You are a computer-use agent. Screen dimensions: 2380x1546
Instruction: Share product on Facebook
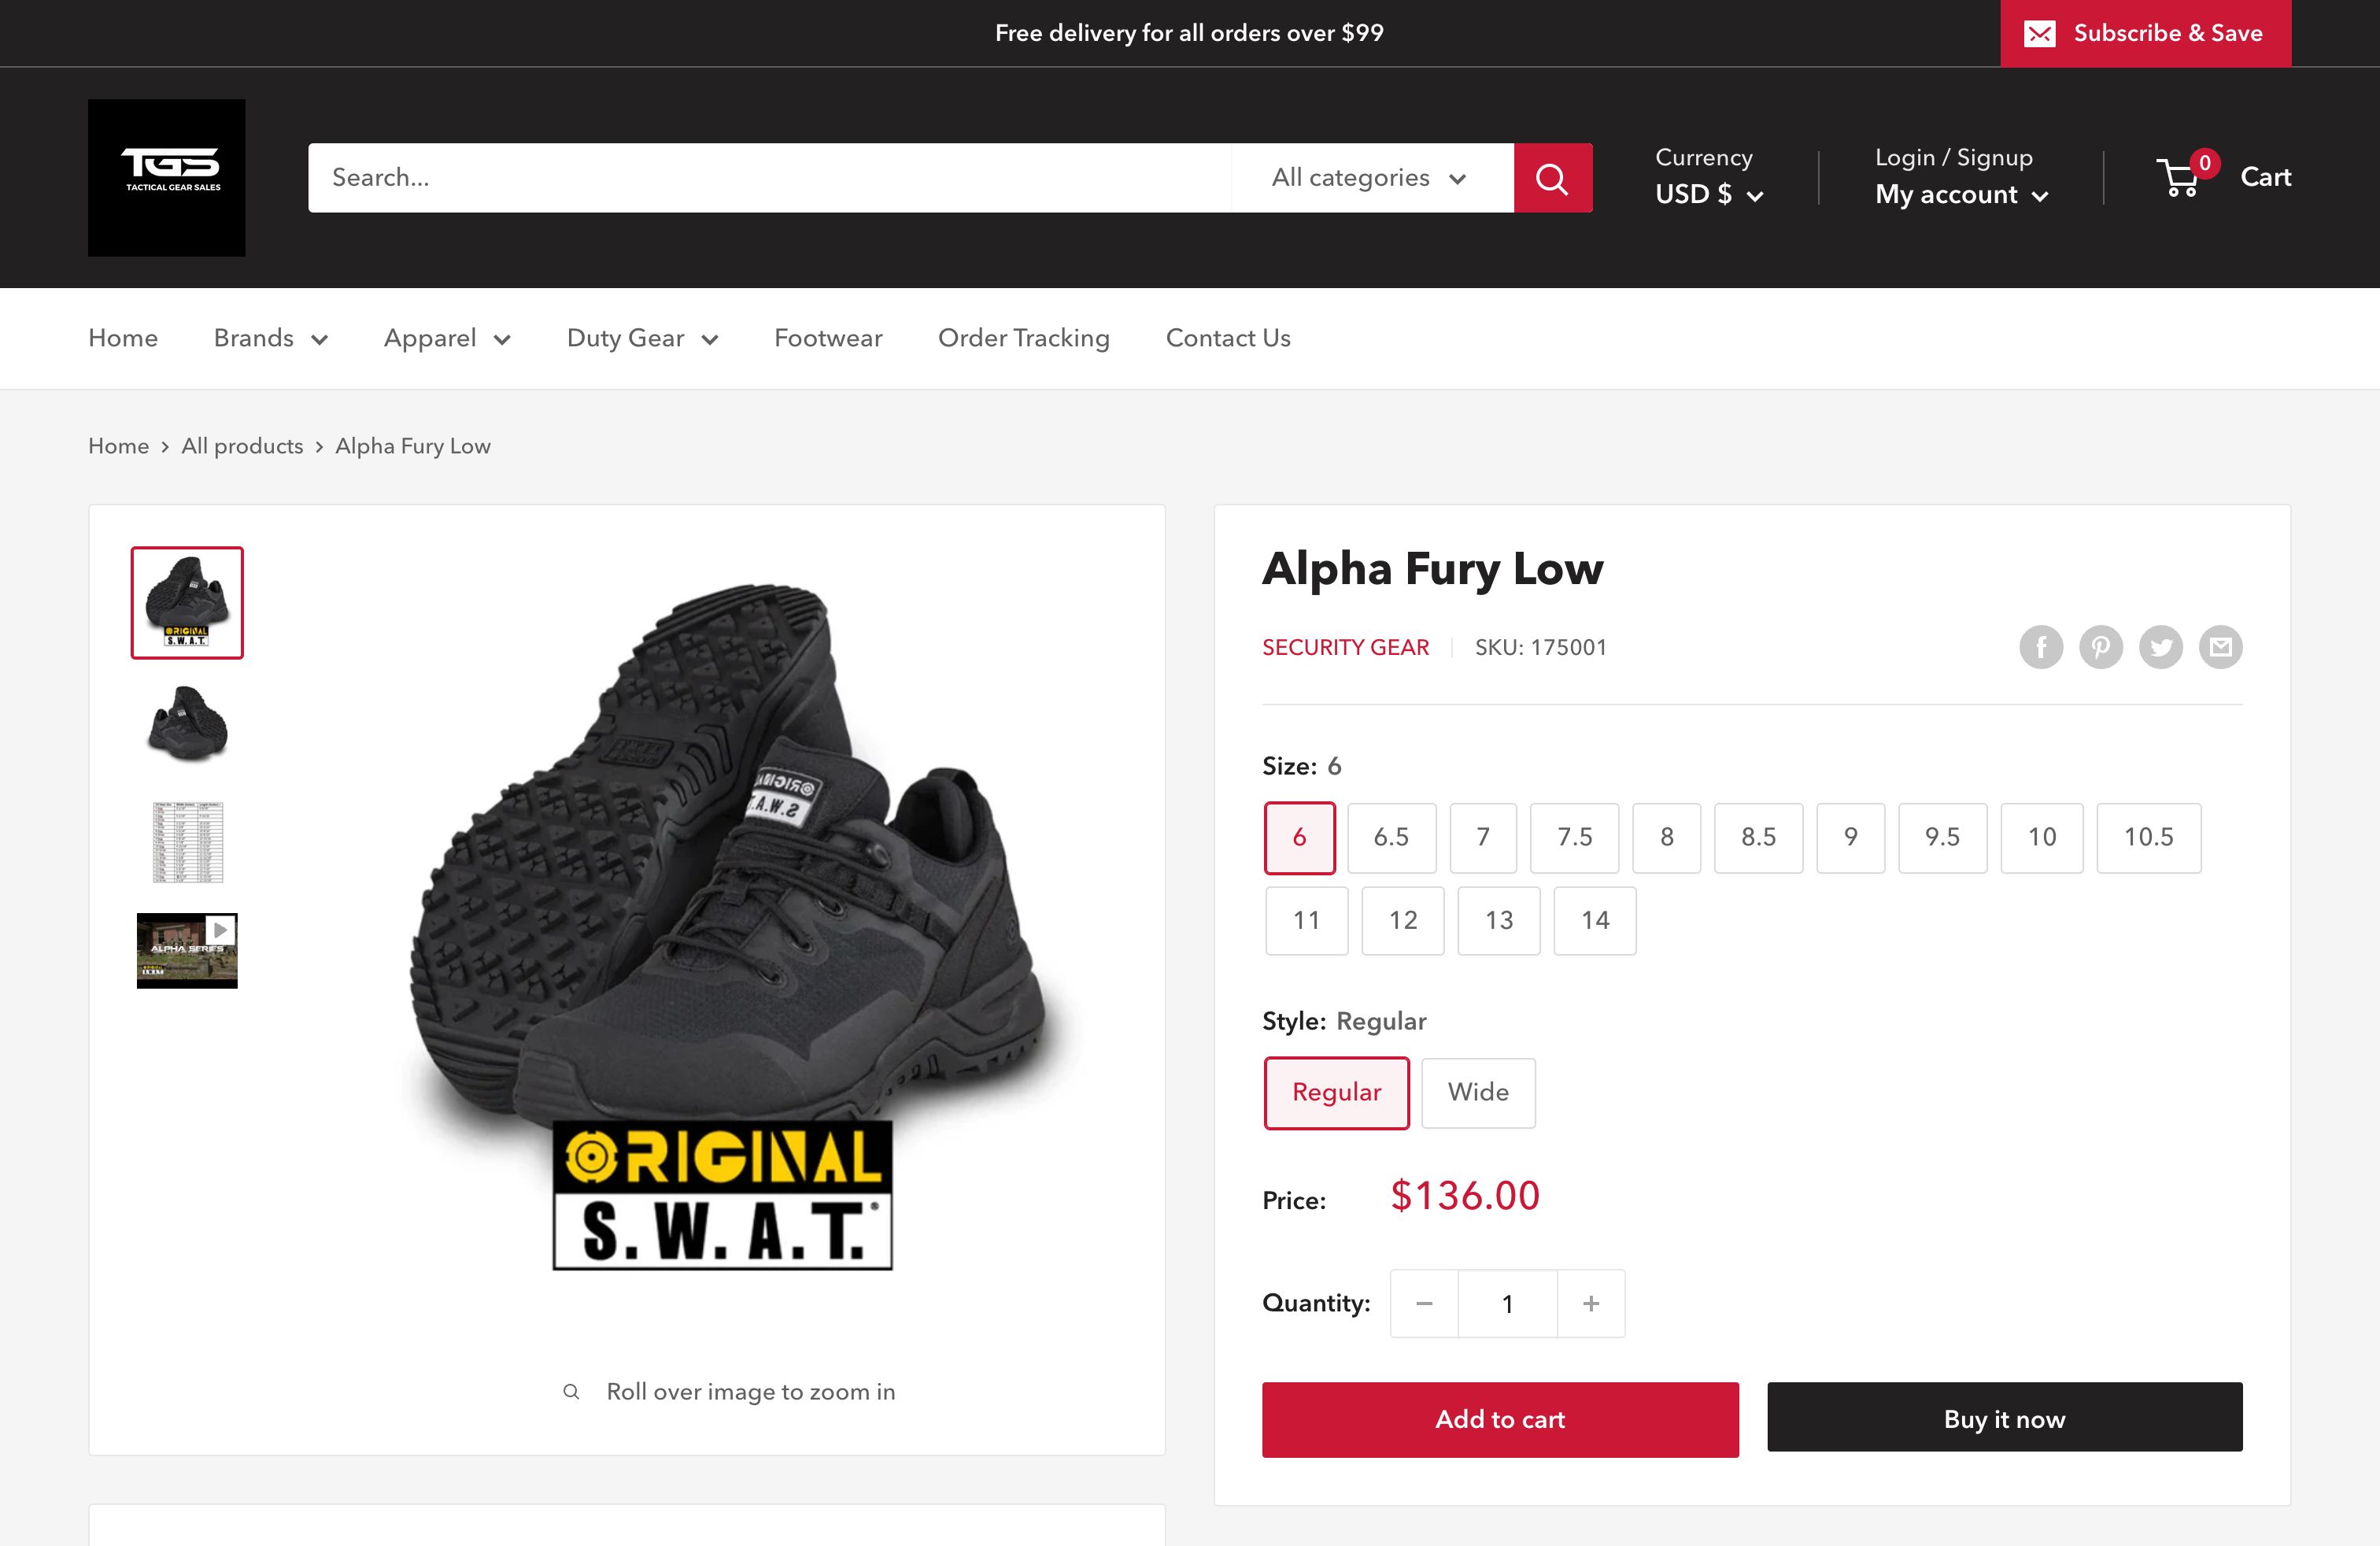point(2040,647)
